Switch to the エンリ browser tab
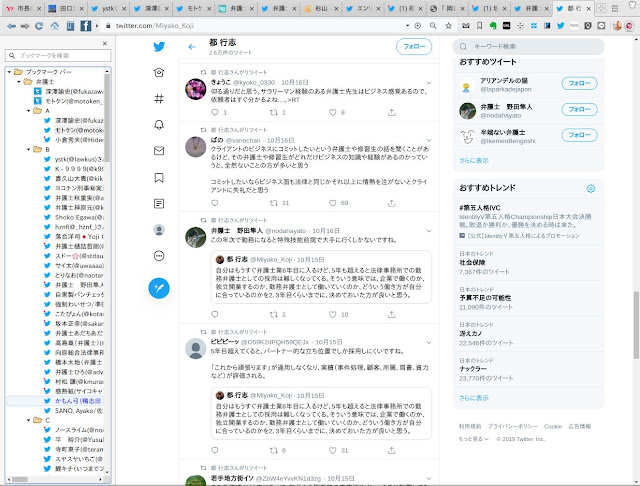This screenshot has width=640, height=486. [365, 8]
